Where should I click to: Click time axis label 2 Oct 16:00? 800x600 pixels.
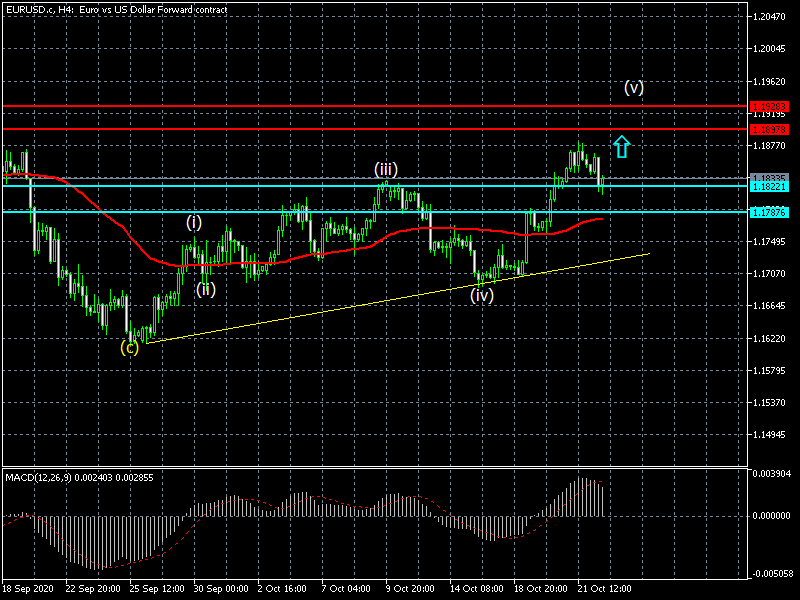pos(282,588)
